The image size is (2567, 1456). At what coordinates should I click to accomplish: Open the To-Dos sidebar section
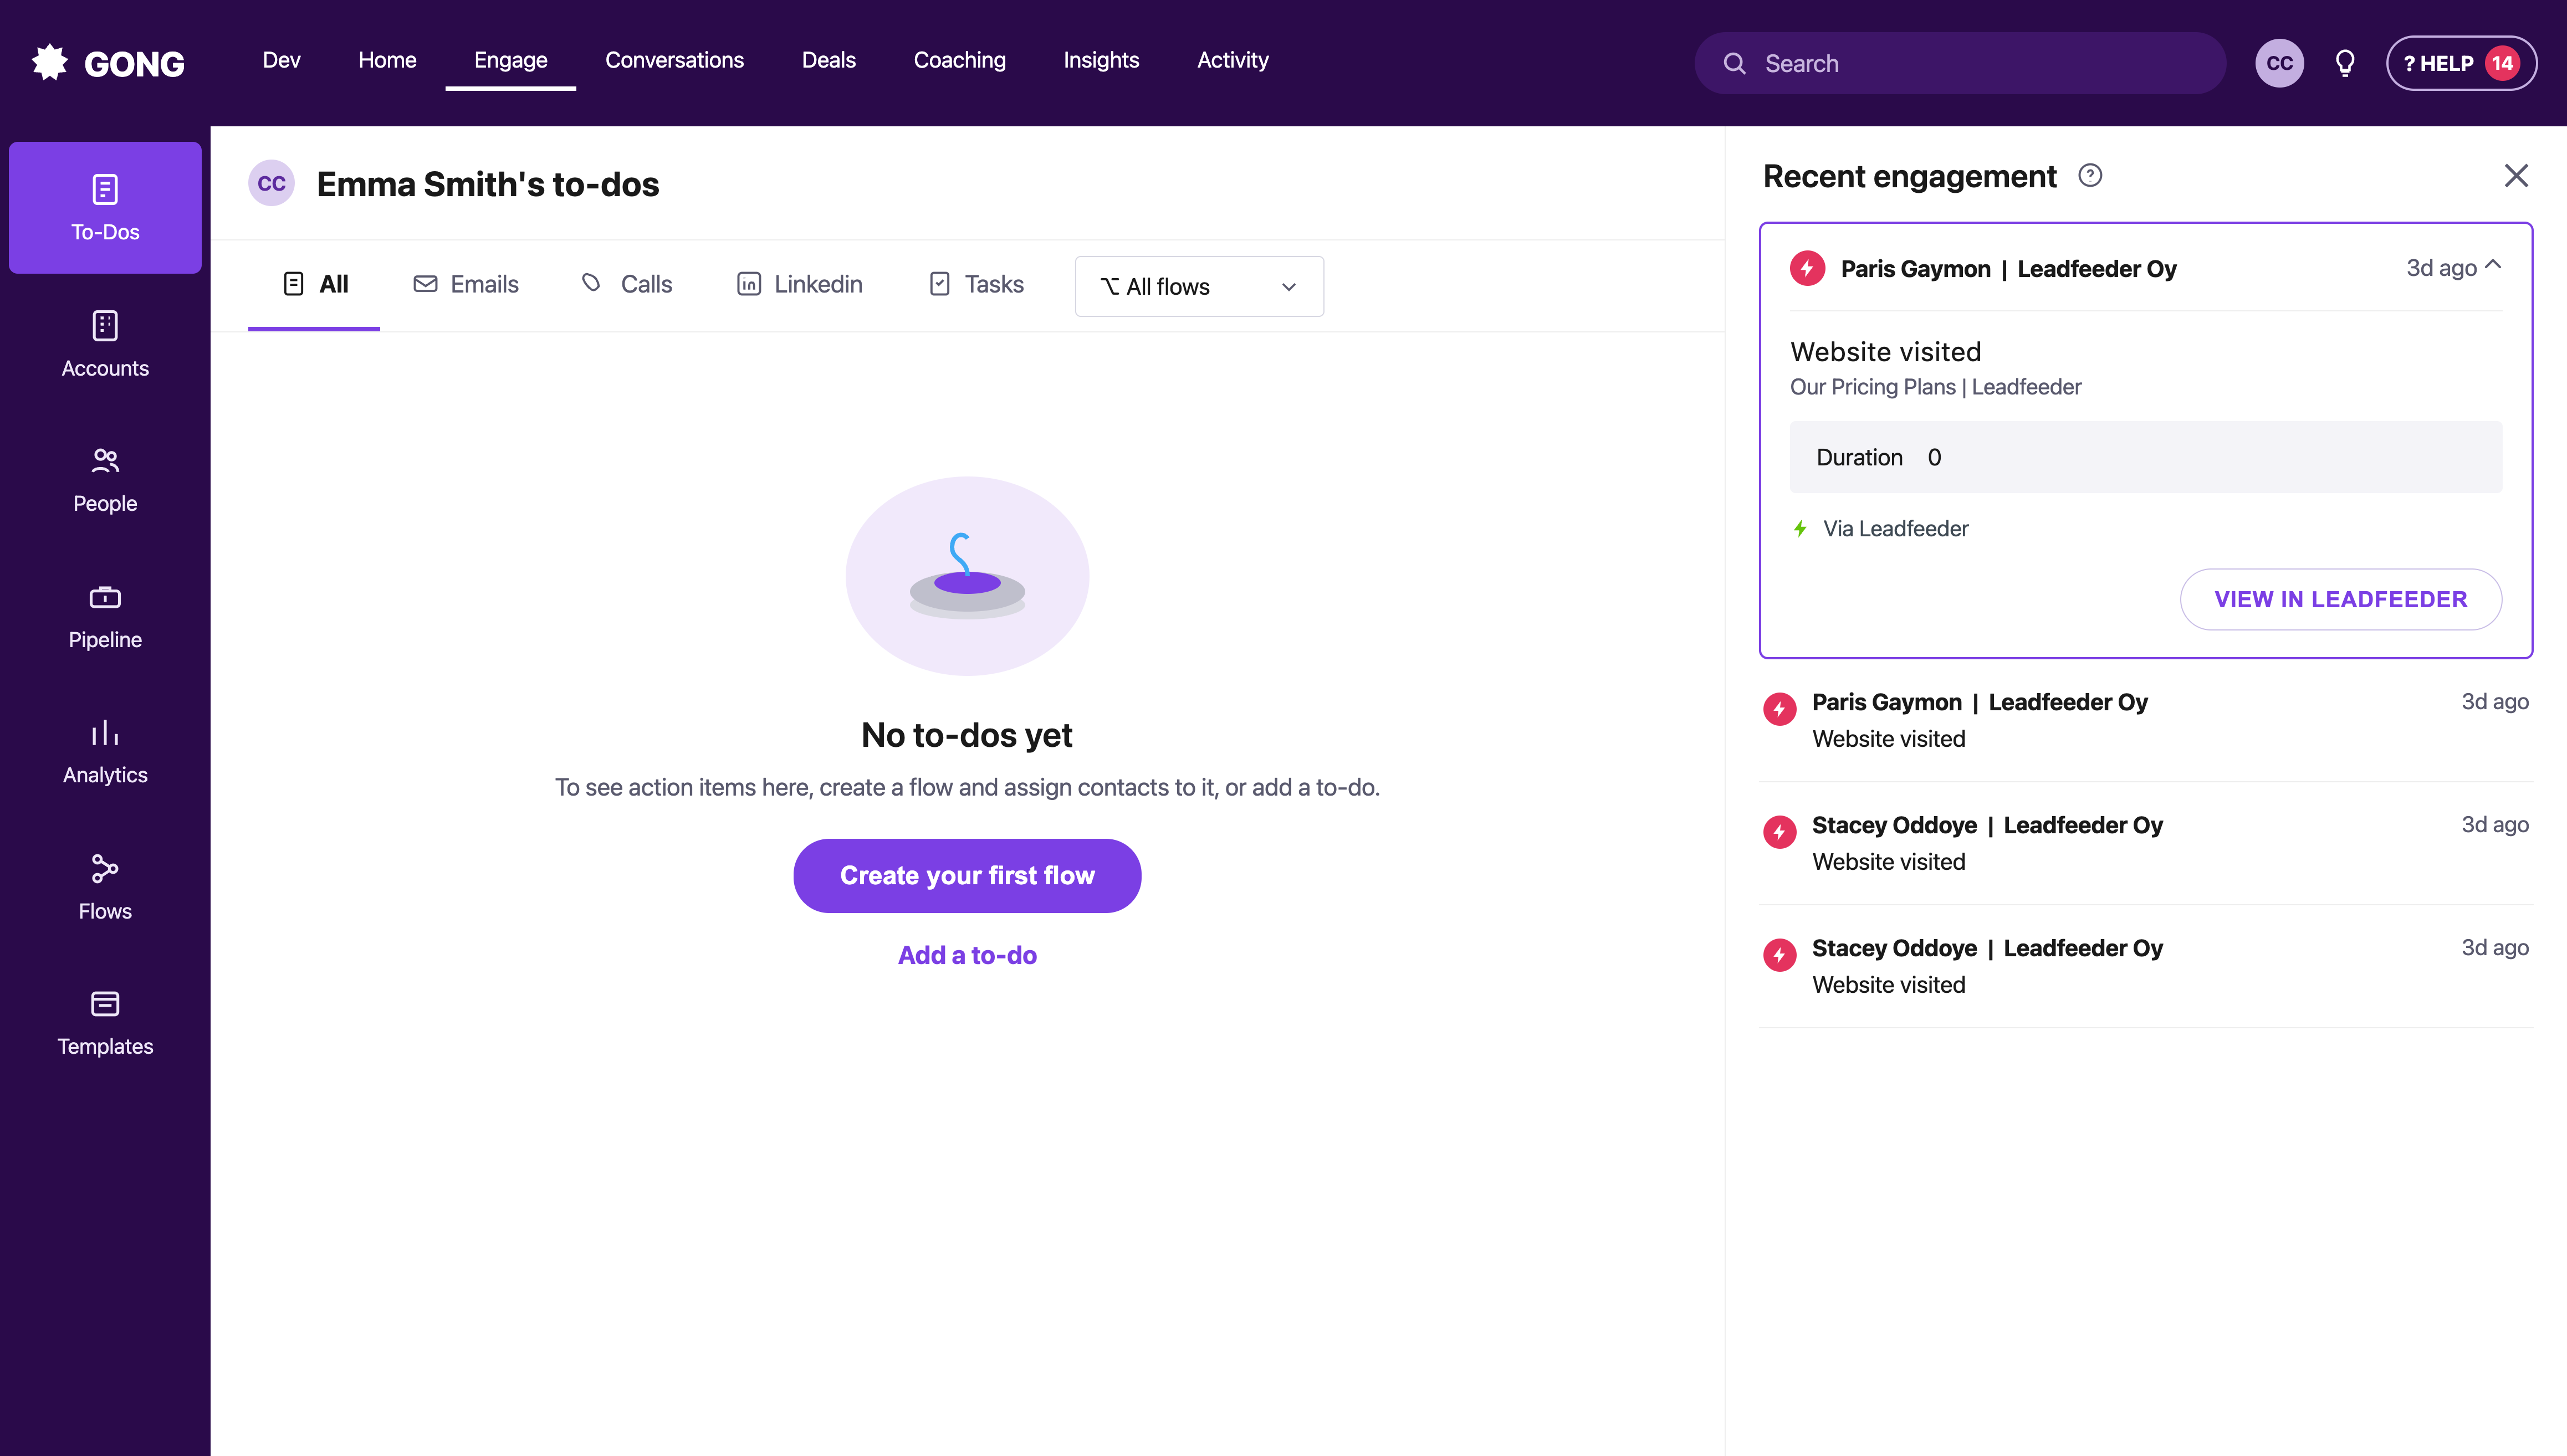click(105, 207)
